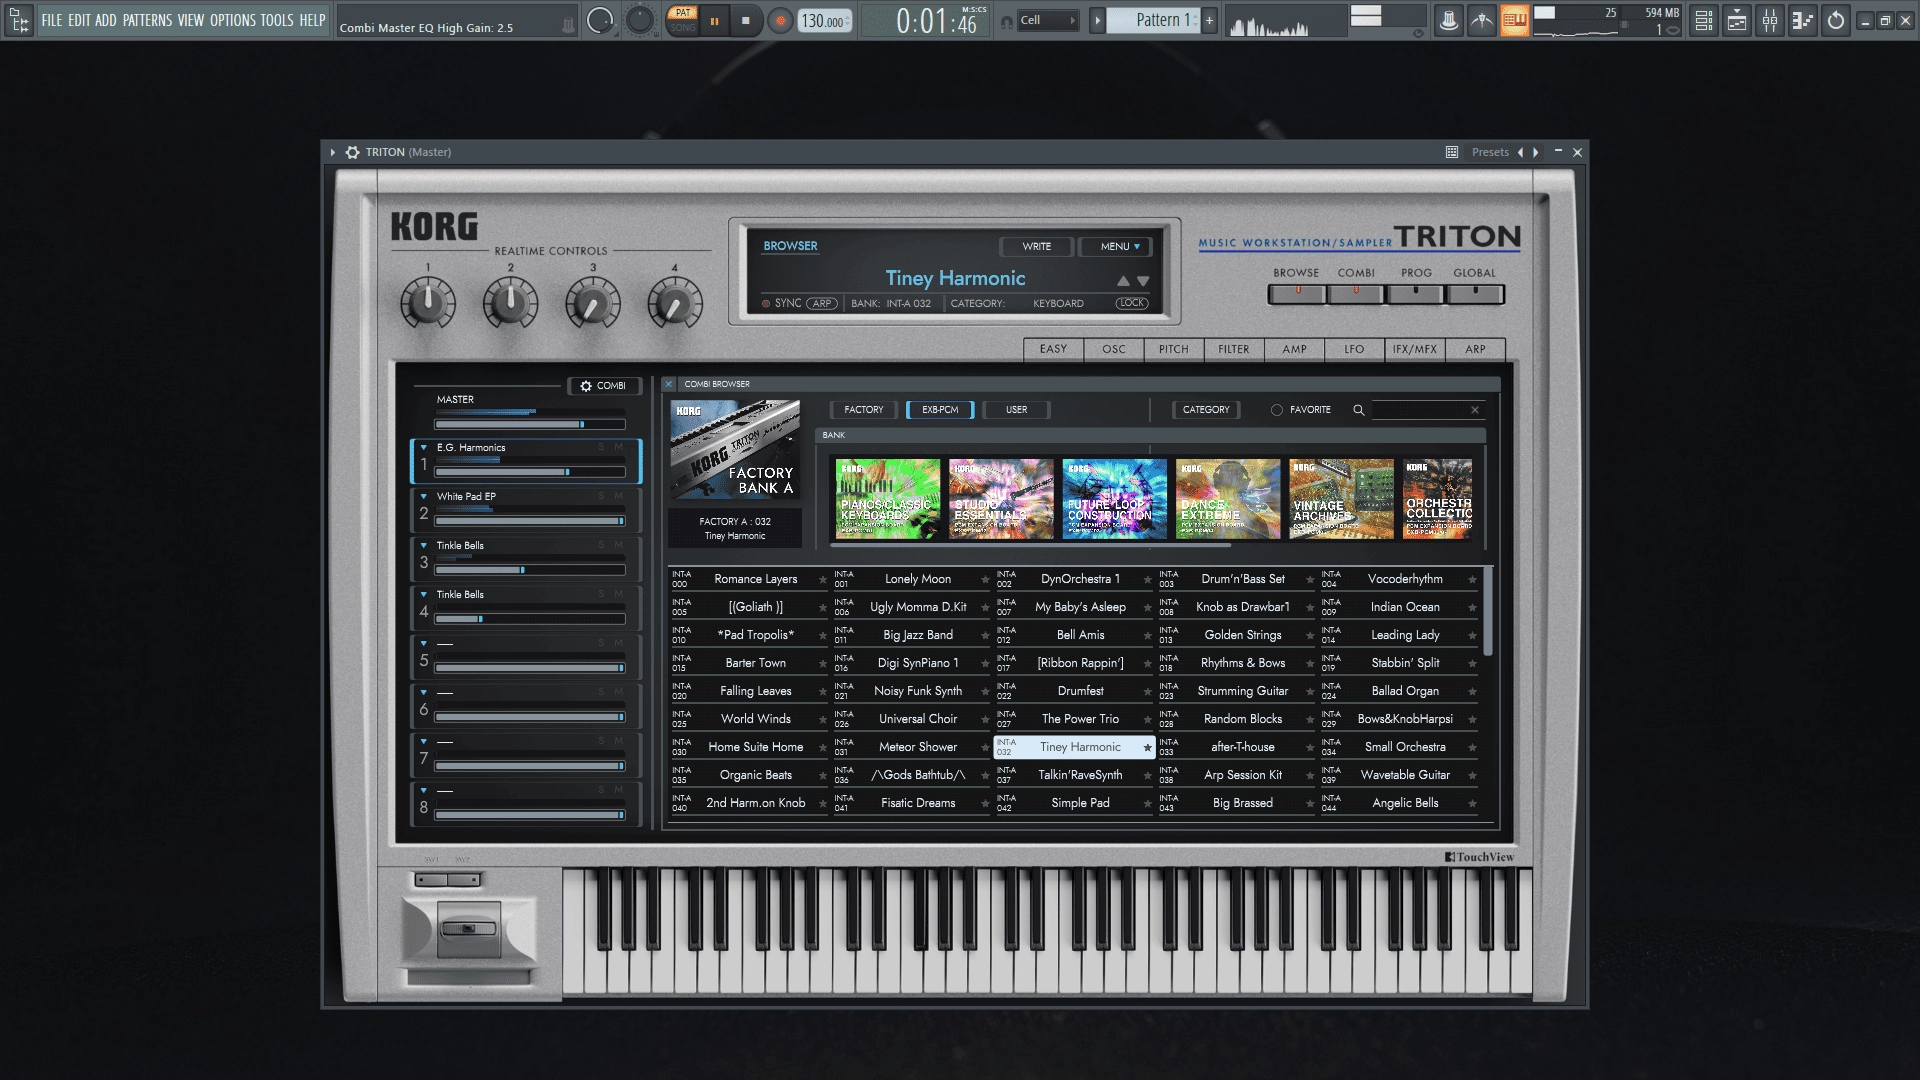This screenshot has width=1920, height=1080.
Task: Select previous program with up triangle
Action: point(1123,282)
